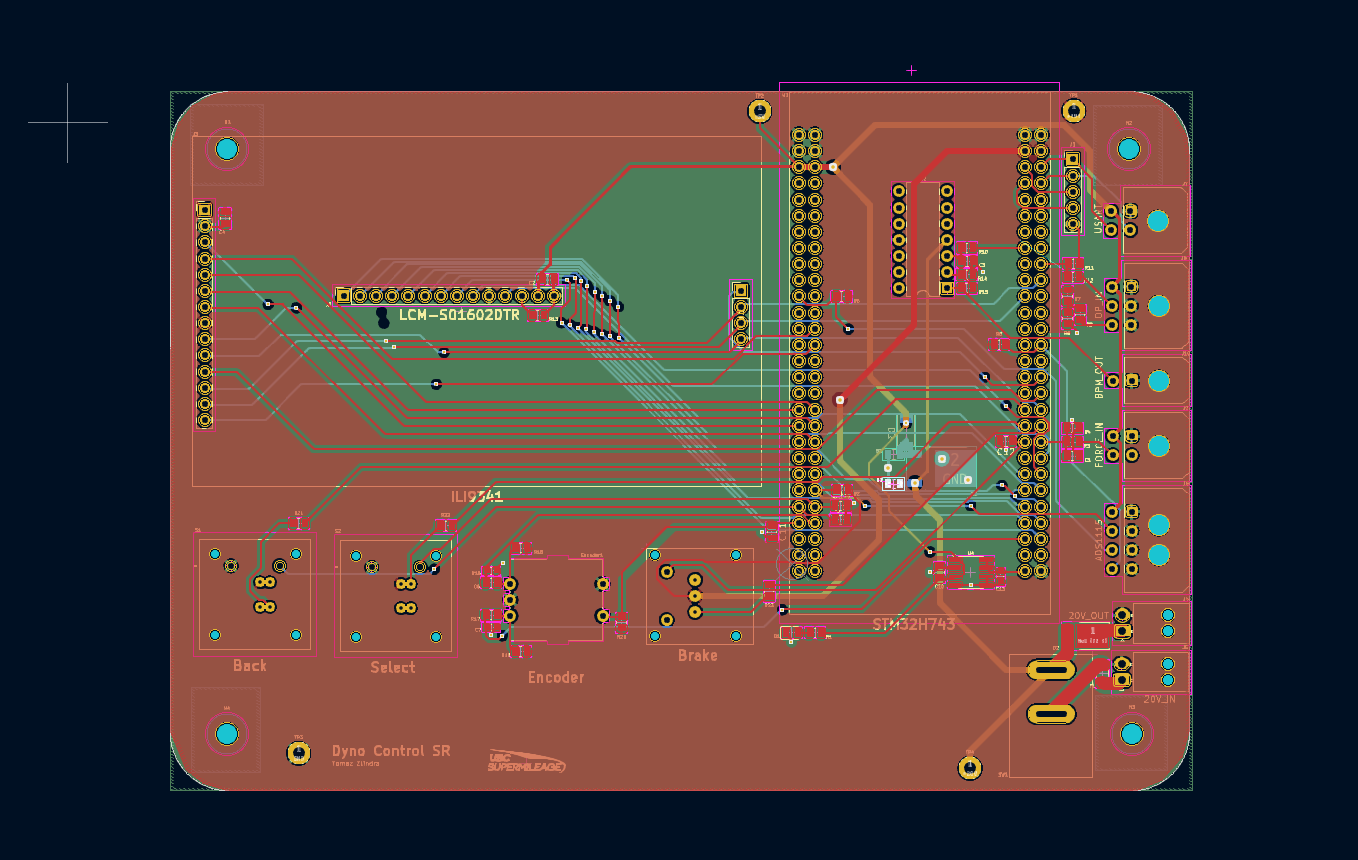Click the square pin 1 pad of LCM-S01602DTR header
The height and width of the screenshot is (860, 1358).
[x=344, y=296]
